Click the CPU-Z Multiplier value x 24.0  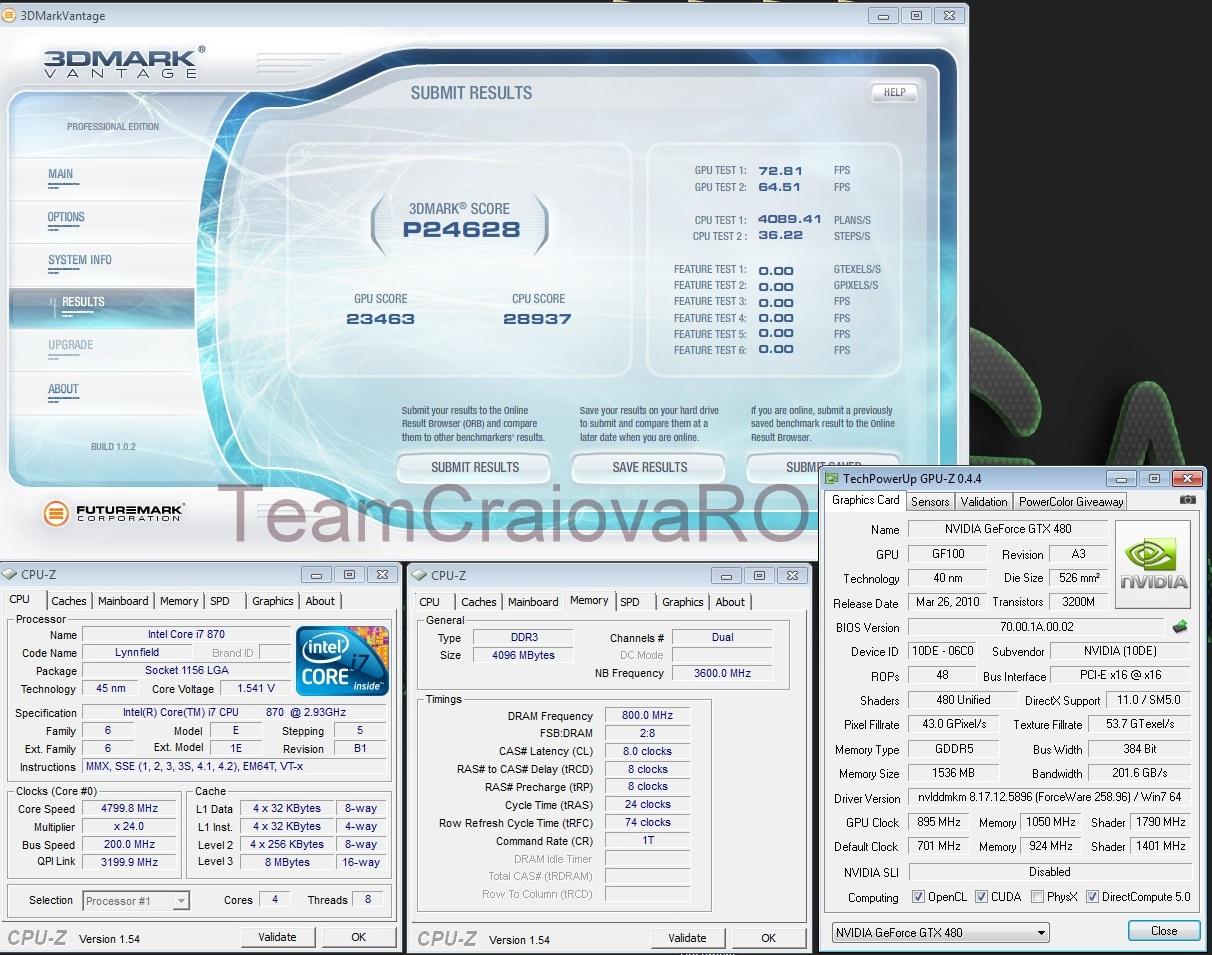tap(130, 827)
